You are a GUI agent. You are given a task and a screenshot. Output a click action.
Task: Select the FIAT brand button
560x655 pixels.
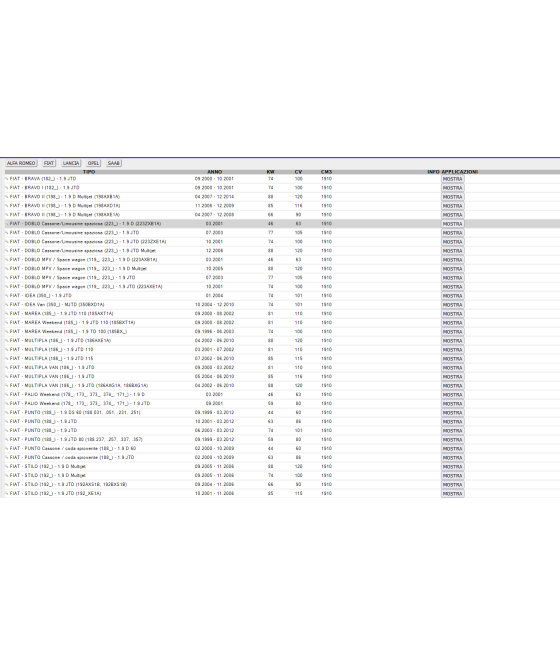point(49,163)
